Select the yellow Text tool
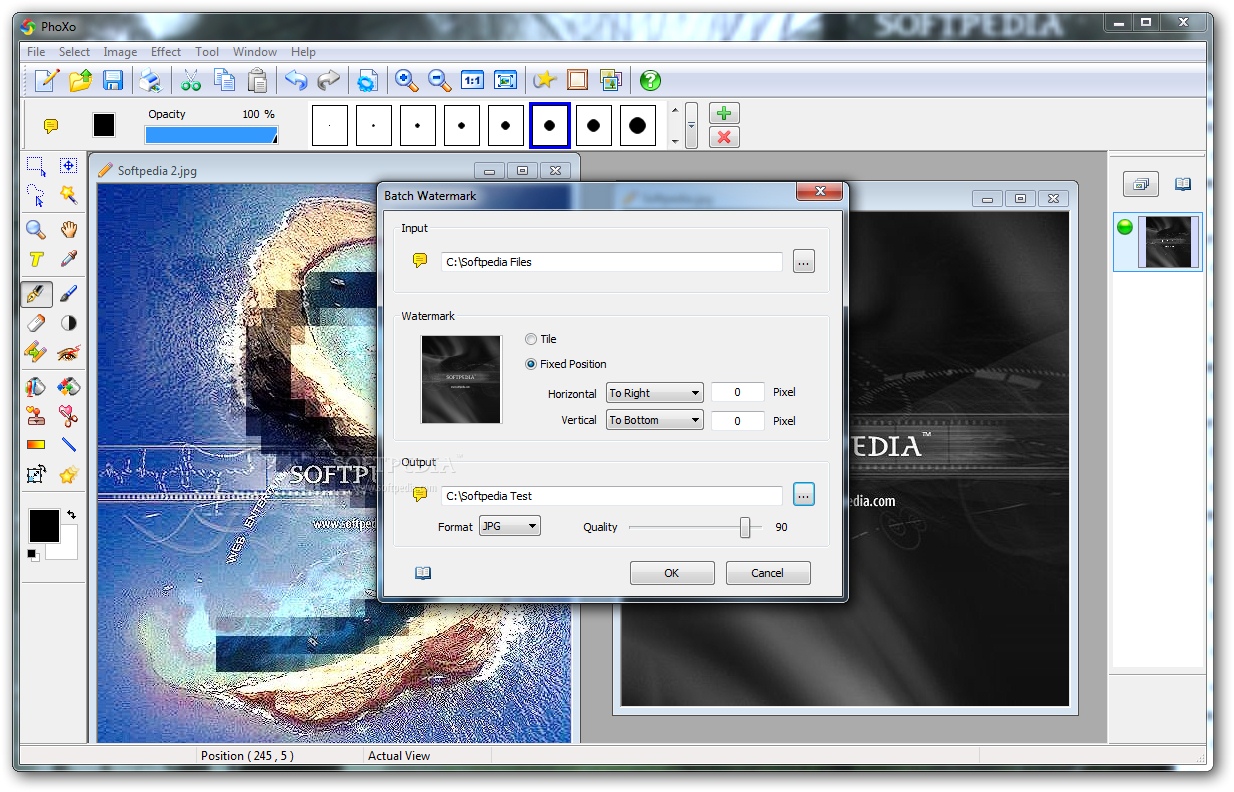This screenshot has width=1234, height=792. pos(36,259)
